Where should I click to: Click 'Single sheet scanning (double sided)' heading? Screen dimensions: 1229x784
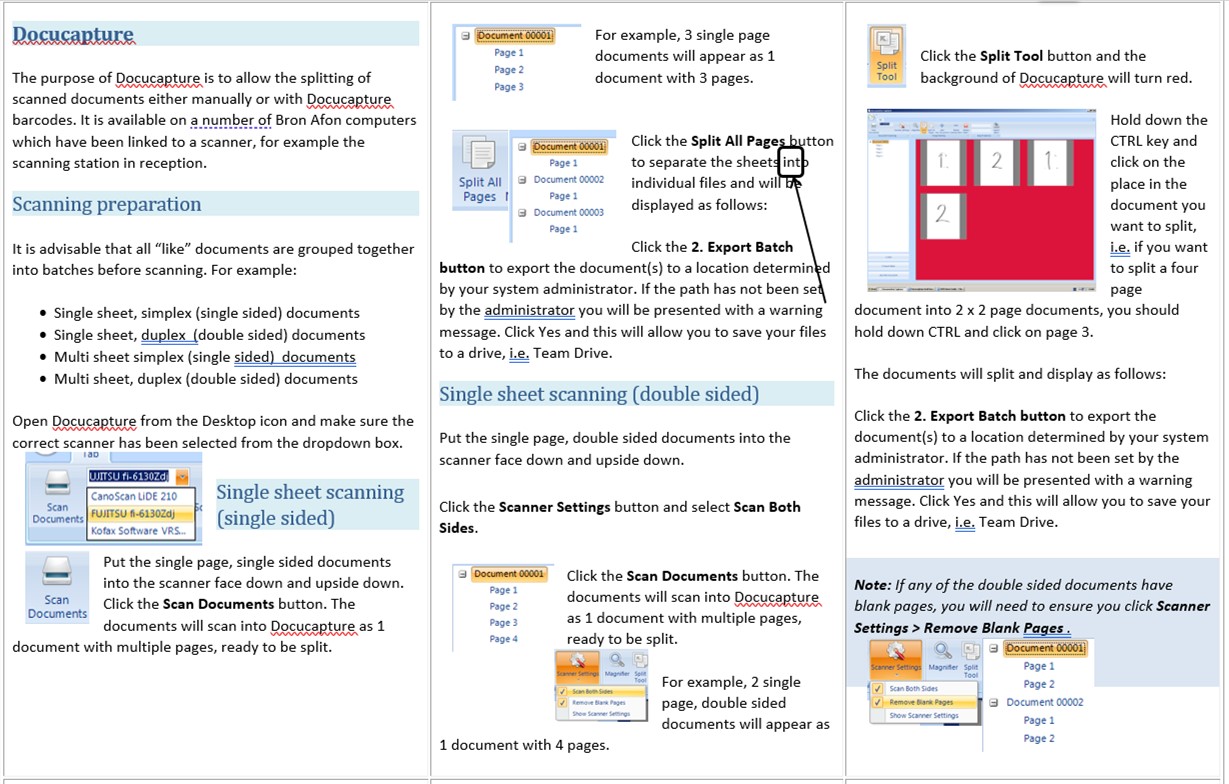tap(599, 394)
